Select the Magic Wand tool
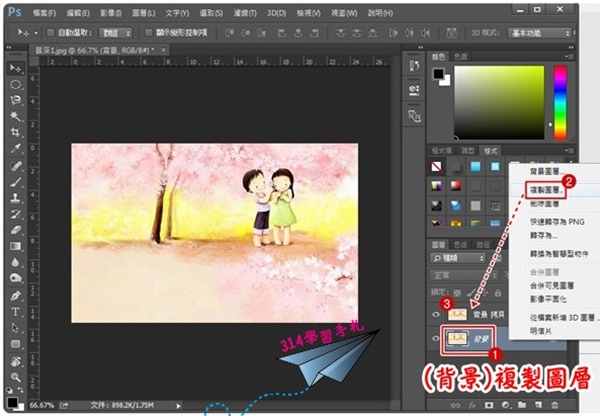The height and width of the screenshot is (416, 600). pyautogui.click(x=15, y=116)
